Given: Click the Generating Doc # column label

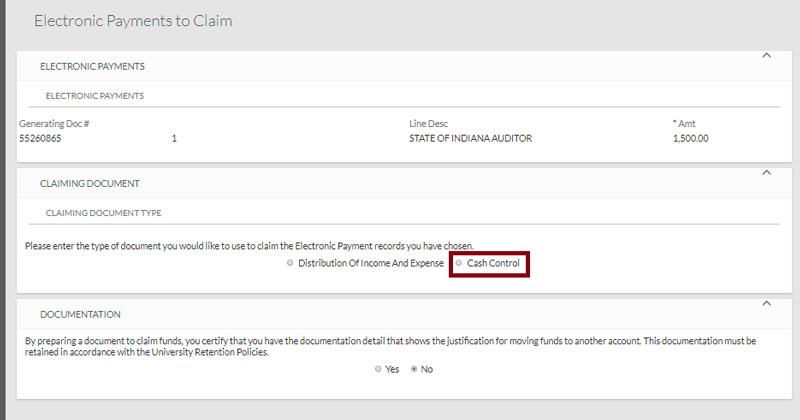Looking at the screenshot, I should point(55,124).
